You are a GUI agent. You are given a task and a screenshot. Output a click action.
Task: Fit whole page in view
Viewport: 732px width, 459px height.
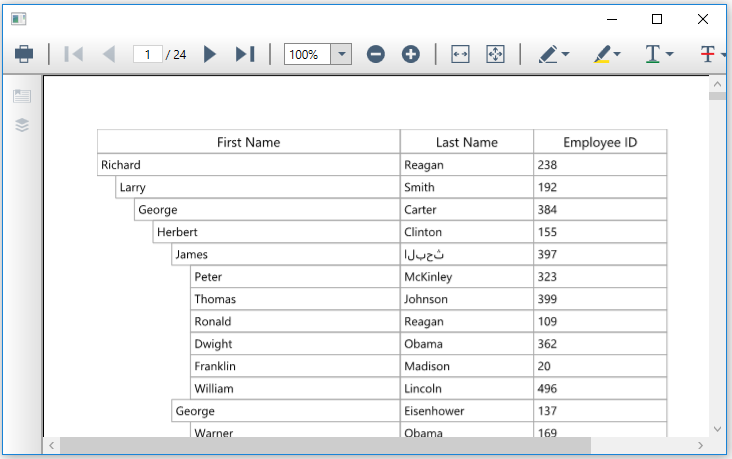[x=495, y=54]
